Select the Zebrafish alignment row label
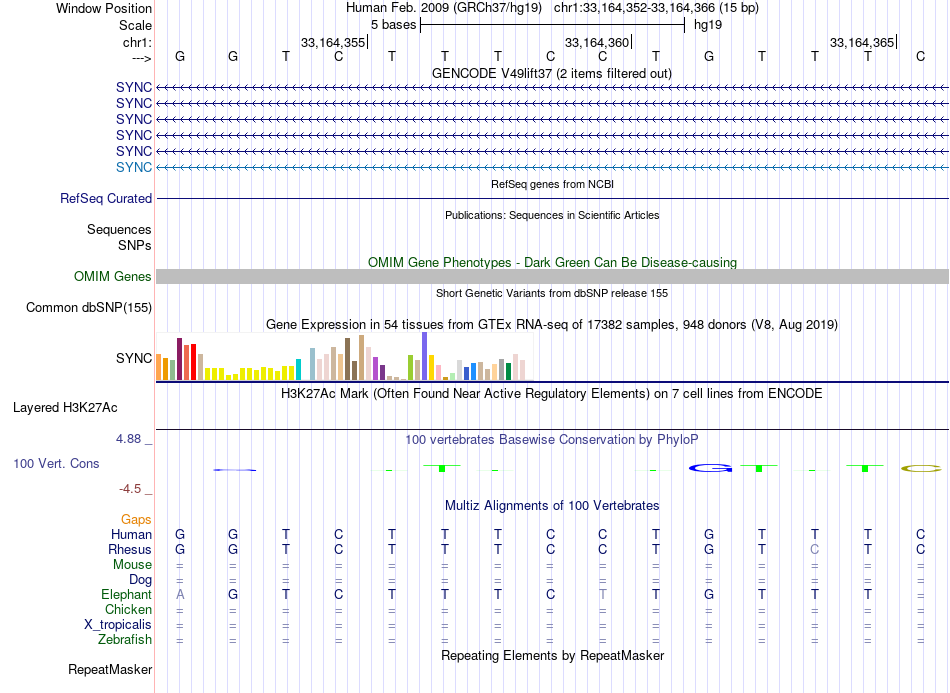This screenshot has height=693, width=950. click(x=125, y=639)
